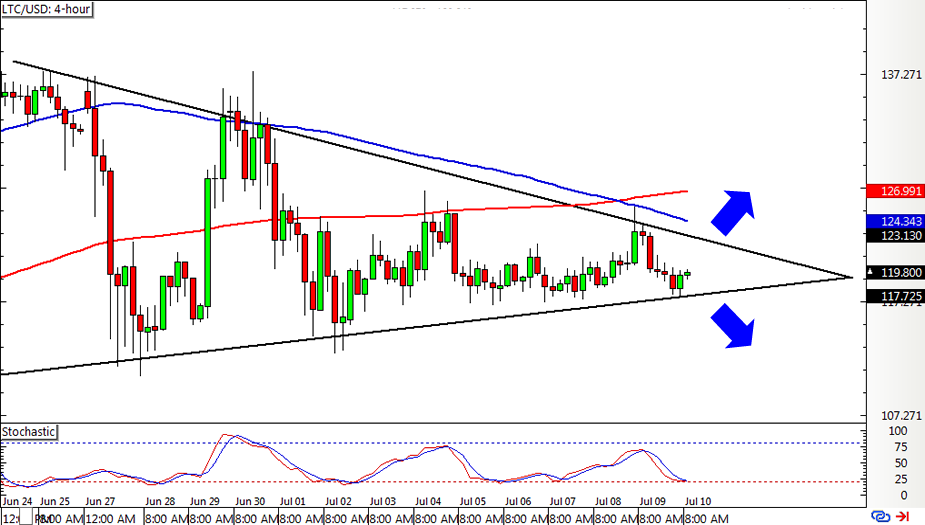Click the Stochastic scale value 50
The width and height of the screenshot is (925, 525).
(901, 463)
